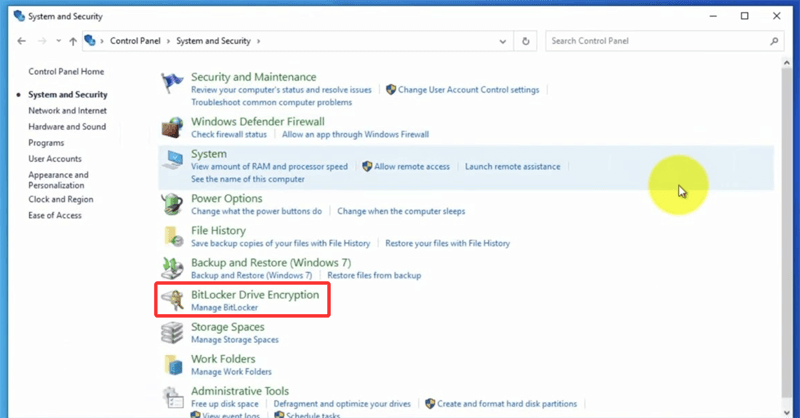Open the address bar history dropdown

[503, 41]
